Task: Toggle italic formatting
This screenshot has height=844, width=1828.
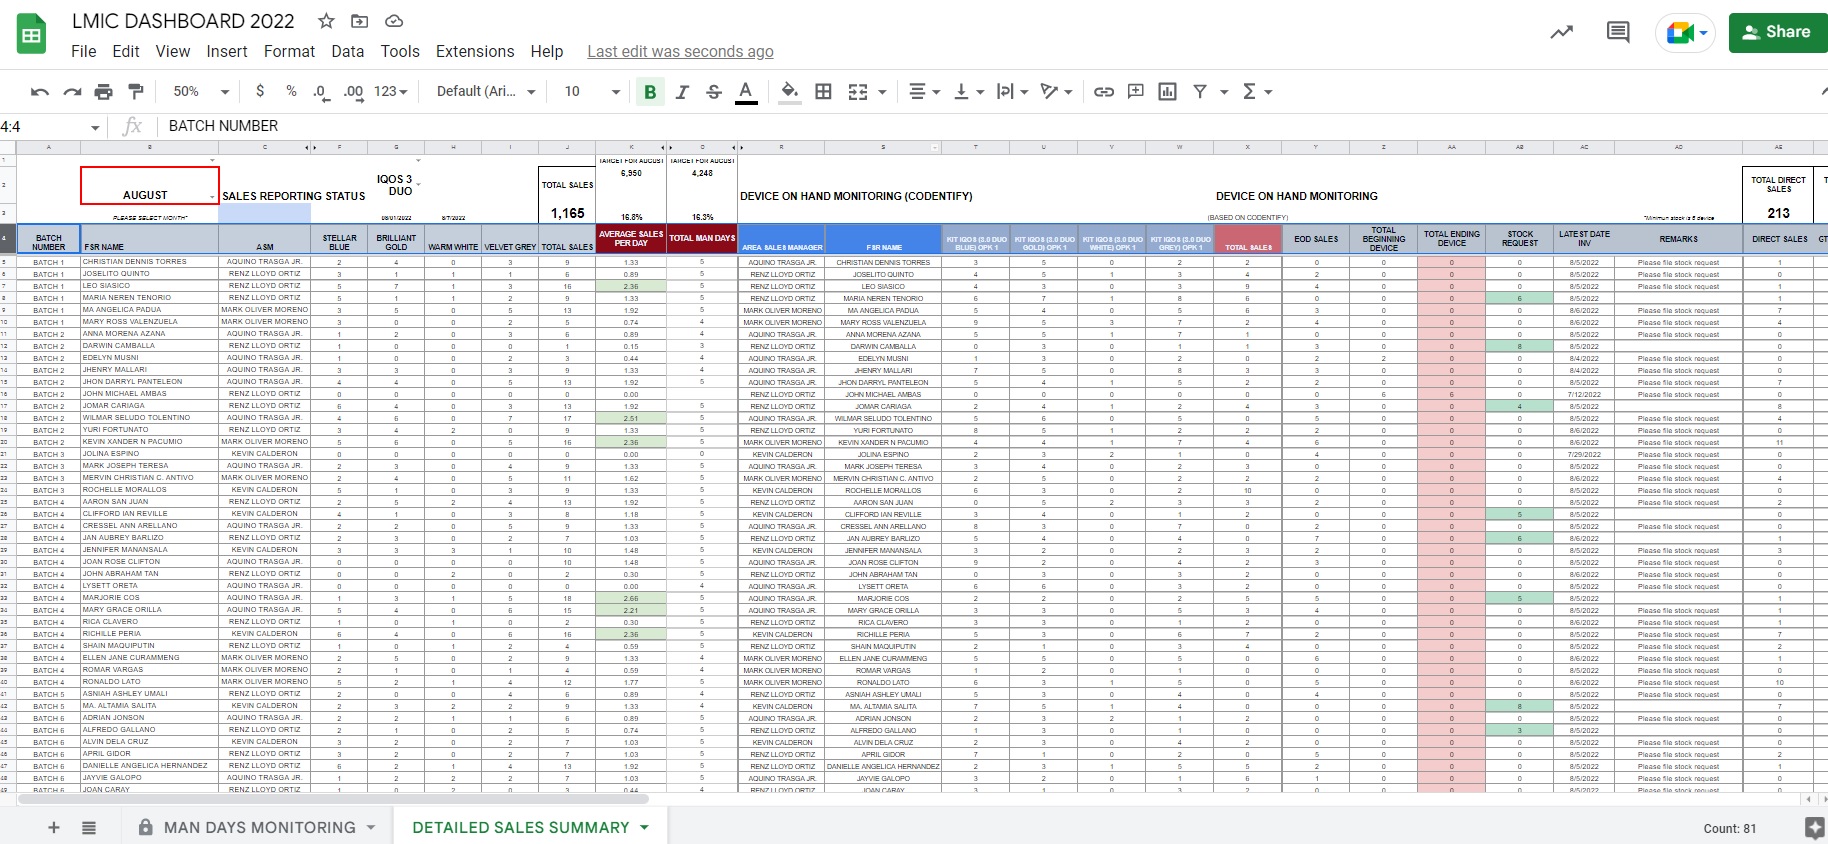Action: (x=682, y=92)
